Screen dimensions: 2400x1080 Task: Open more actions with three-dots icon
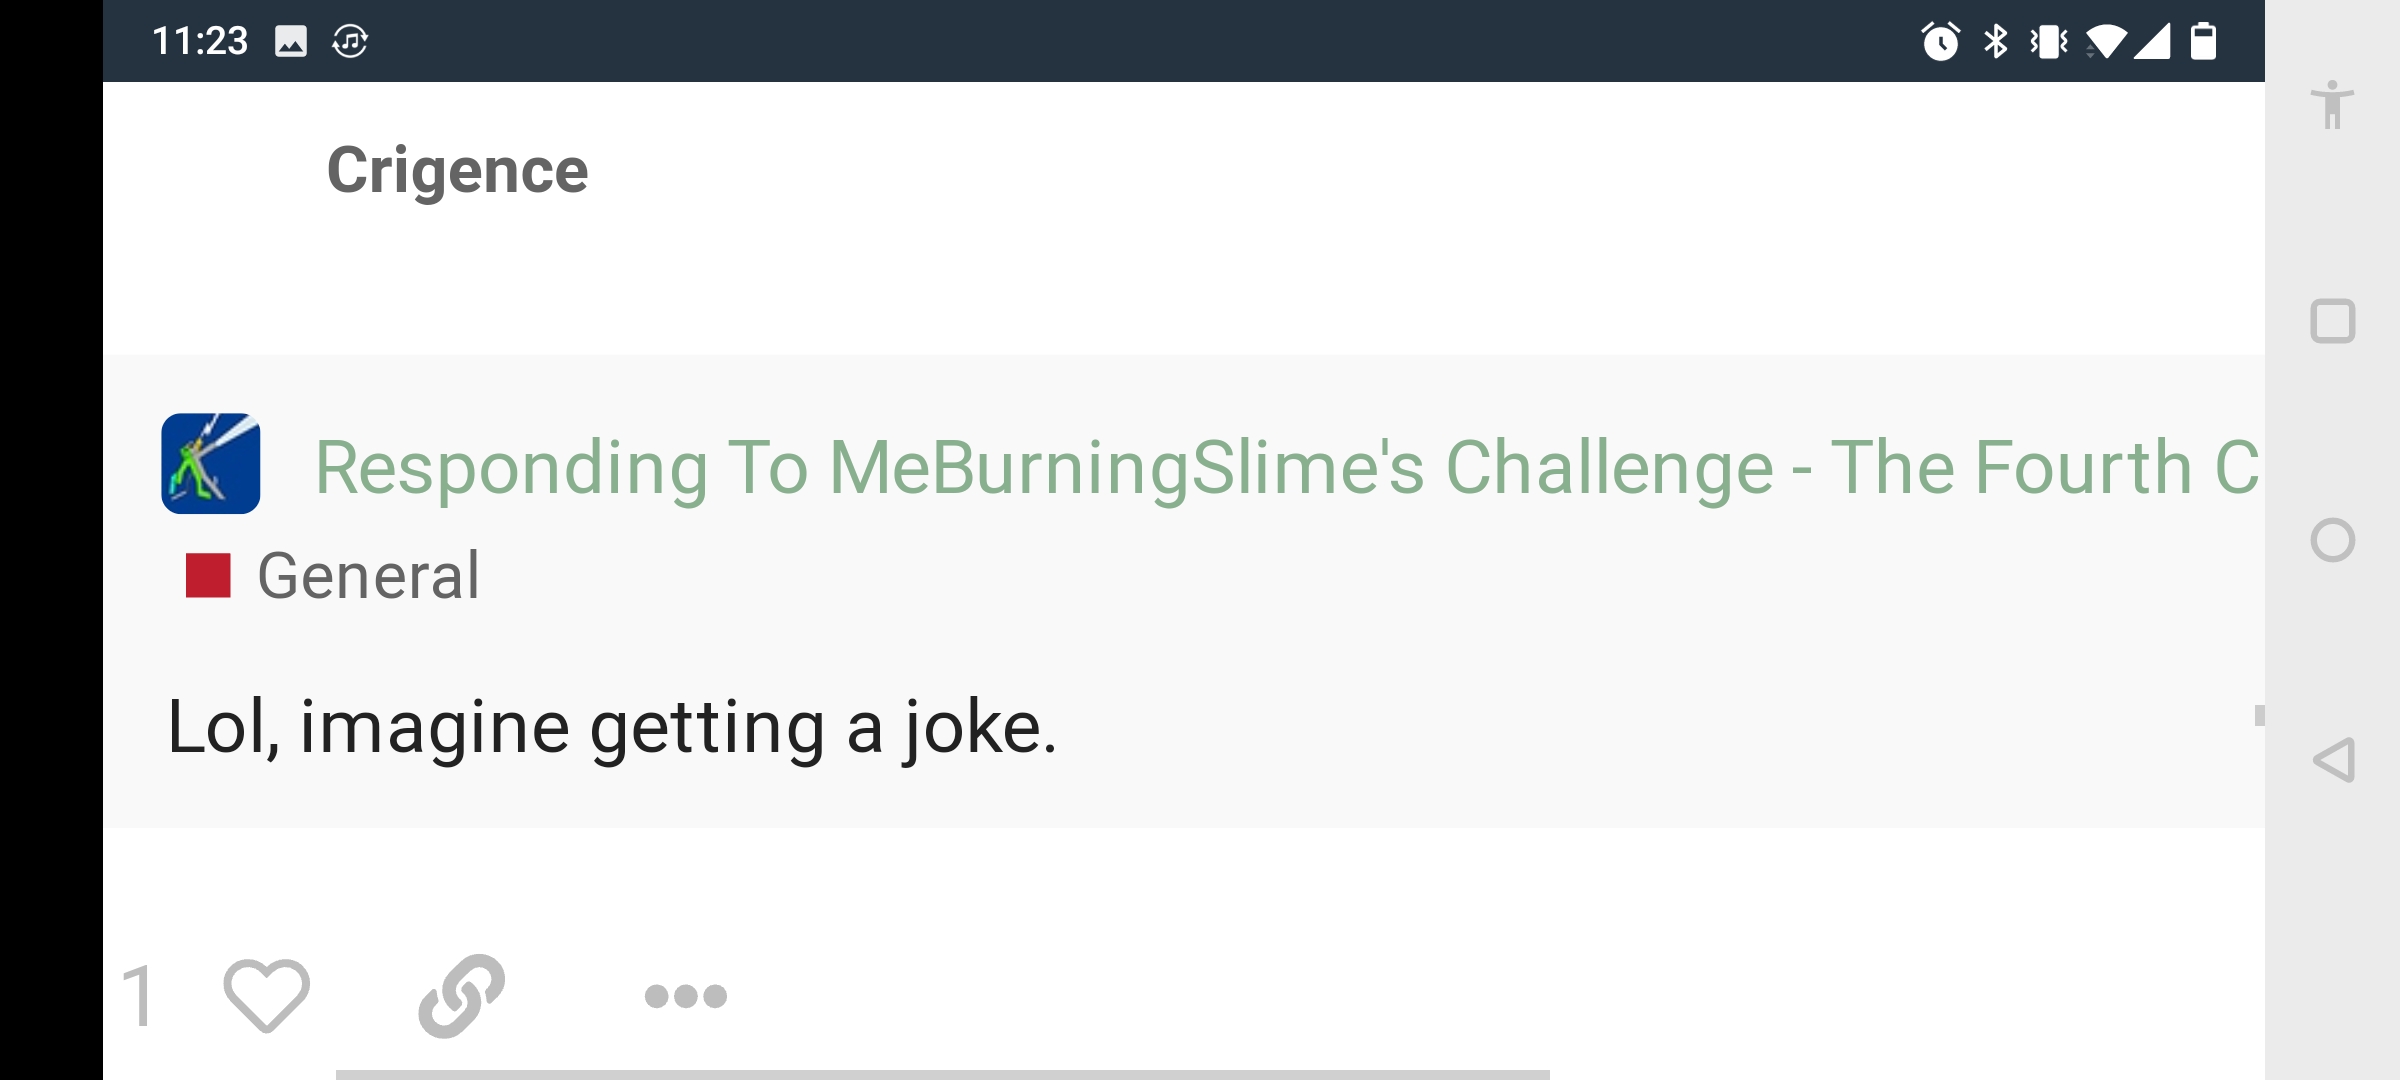[686, 996]
